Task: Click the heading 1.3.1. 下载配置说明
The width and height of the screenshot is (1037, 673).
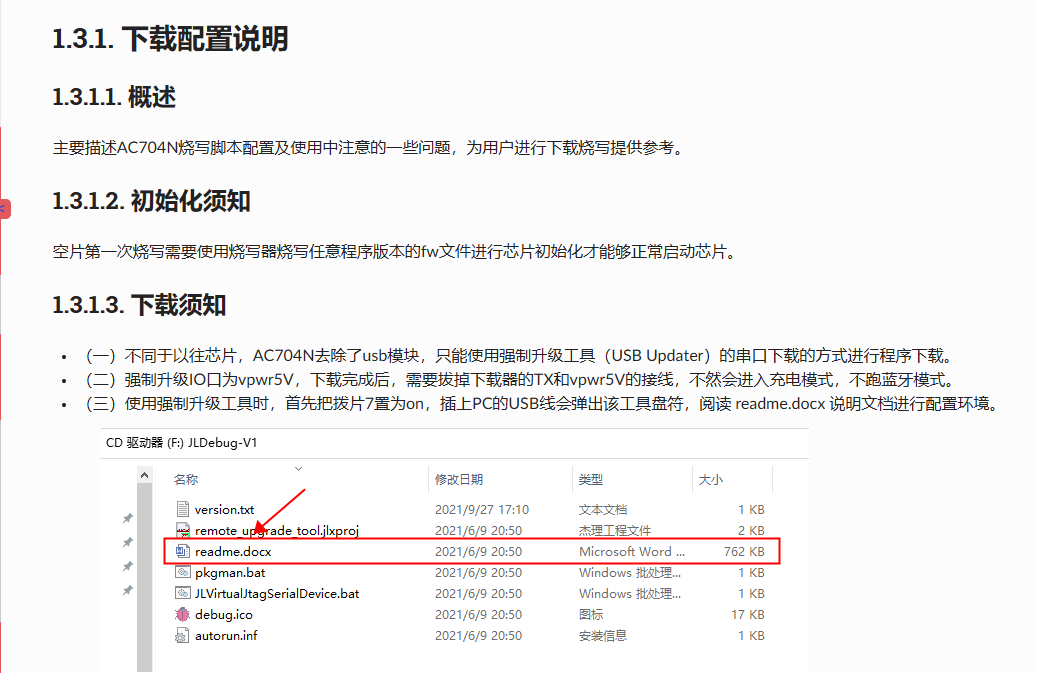Action: pyautogui.click(x=171, y=39)
